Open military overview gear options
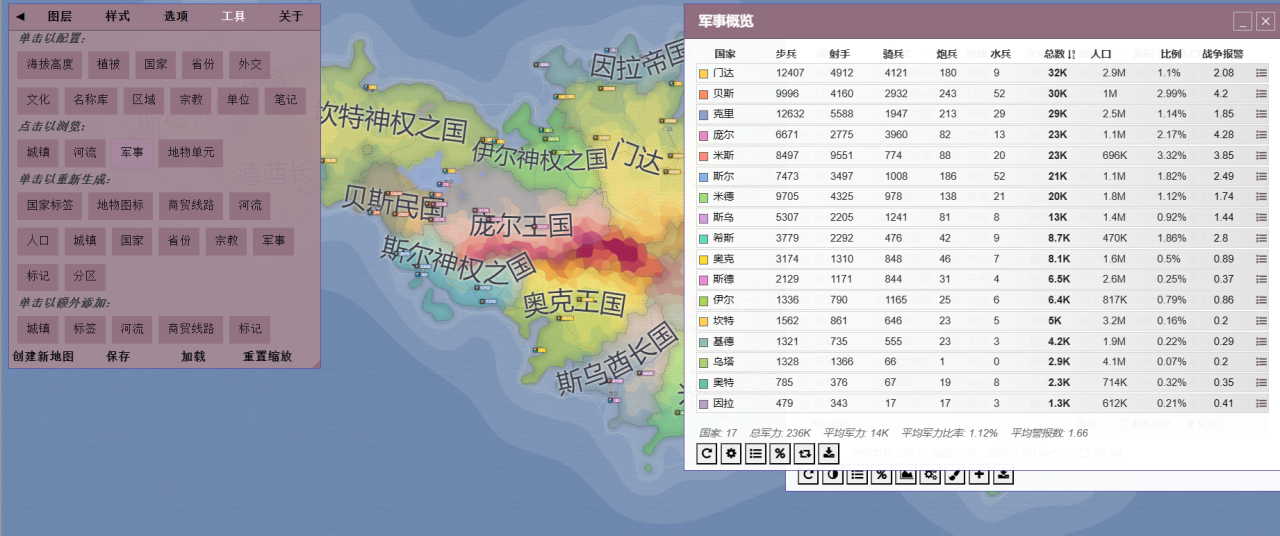This screenshot has width=1280, height=536. tap(731, 454)
